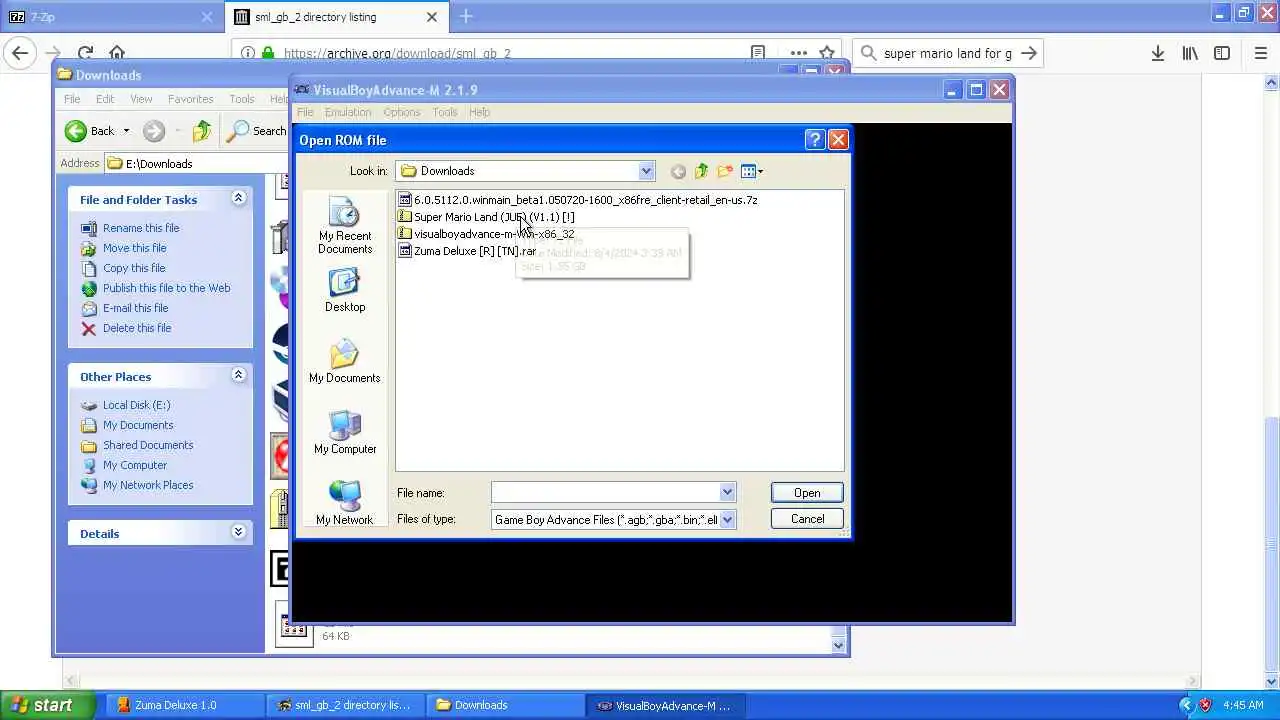Open Downloads window Edit menu
Image resolution: width=1280 pixels, height=720 pixels.
pos(105,99)
